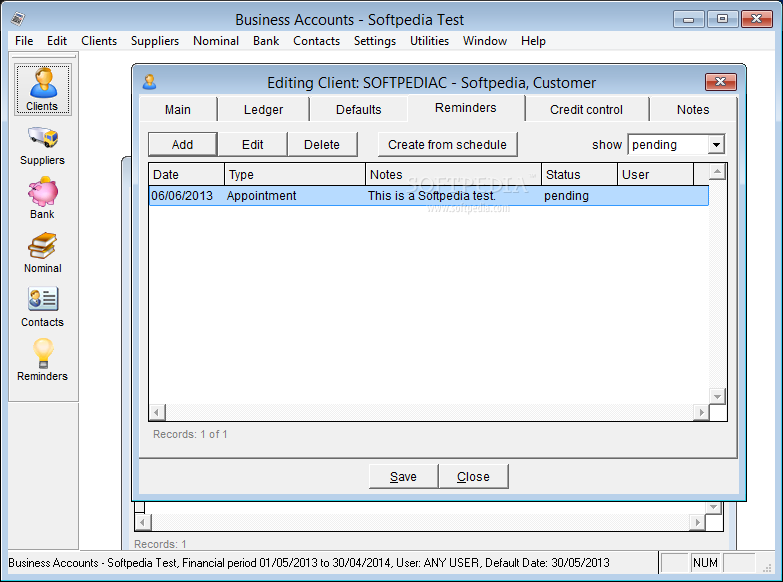The height and width of the screenshot is (582, 783).
Task: Sort by the User column header
Action: pos(655,174)
